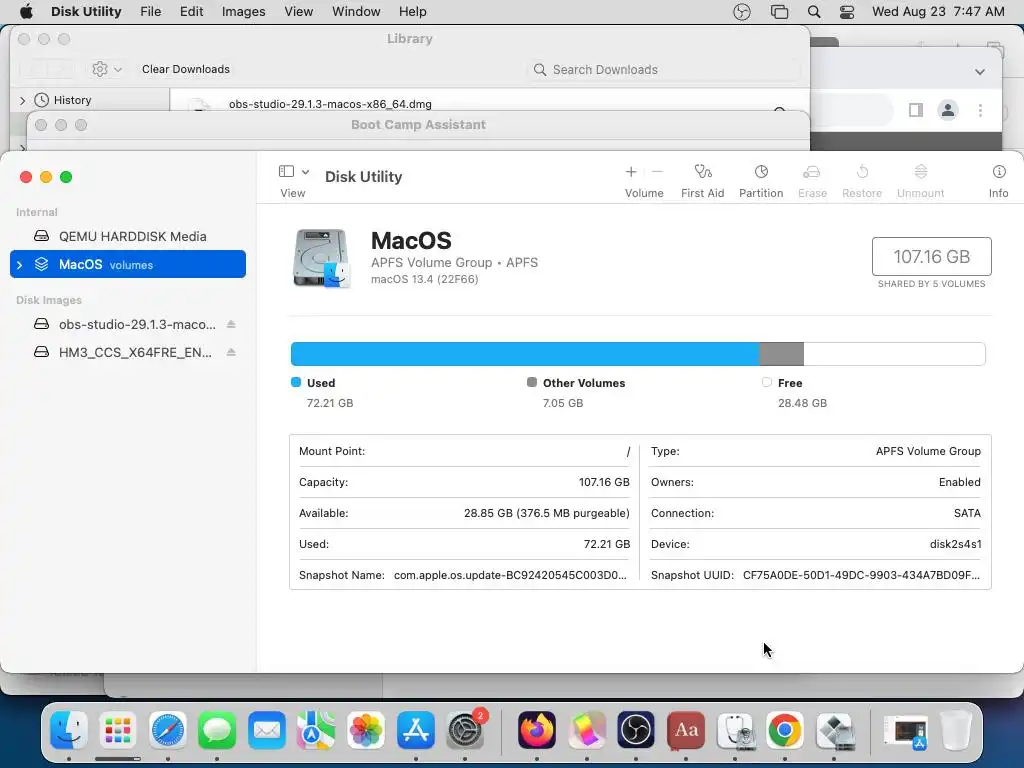Click the disk2s4s1 device value
This screenshot has height=768, width=1024.
coord(955,544)
